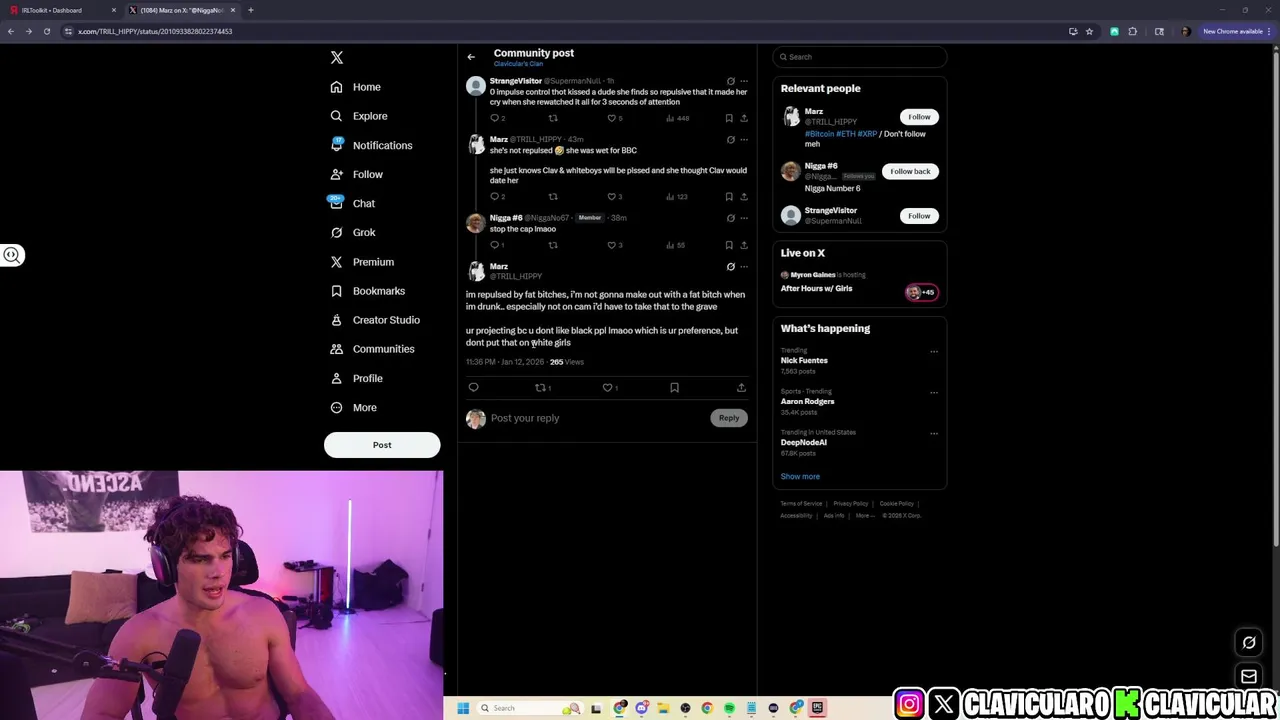Image resolution: width=1280 pixels, height=720 pixels.
Task: Open options for Aaron Rodgers trend
Action: (934, 393)
